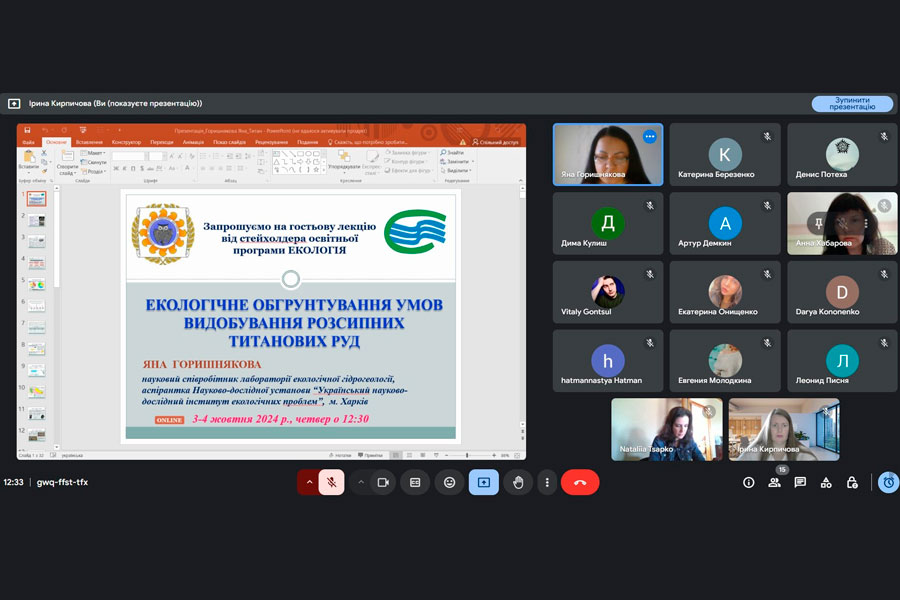
Task: Select slide 5 thumbnail in panel
Action: click(x=36, y=284)
